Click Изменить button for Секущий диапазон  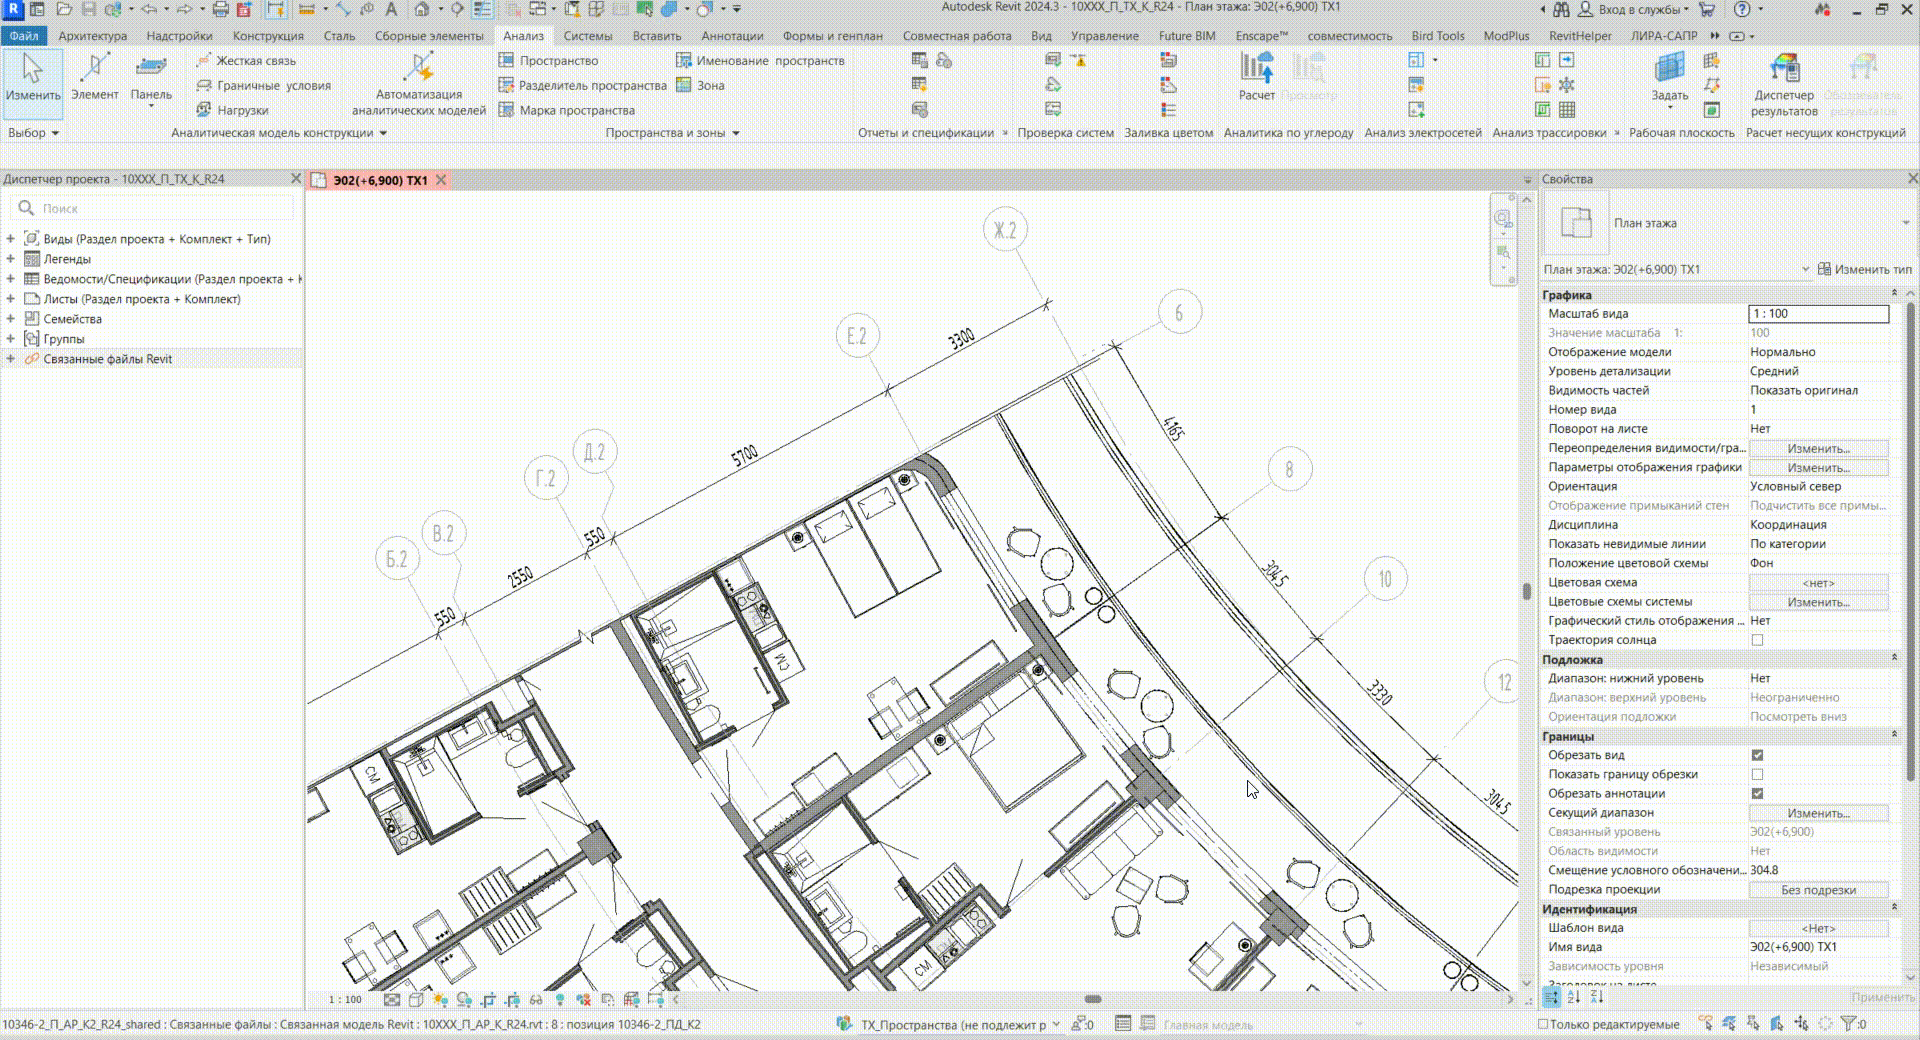pos(1818,813)
